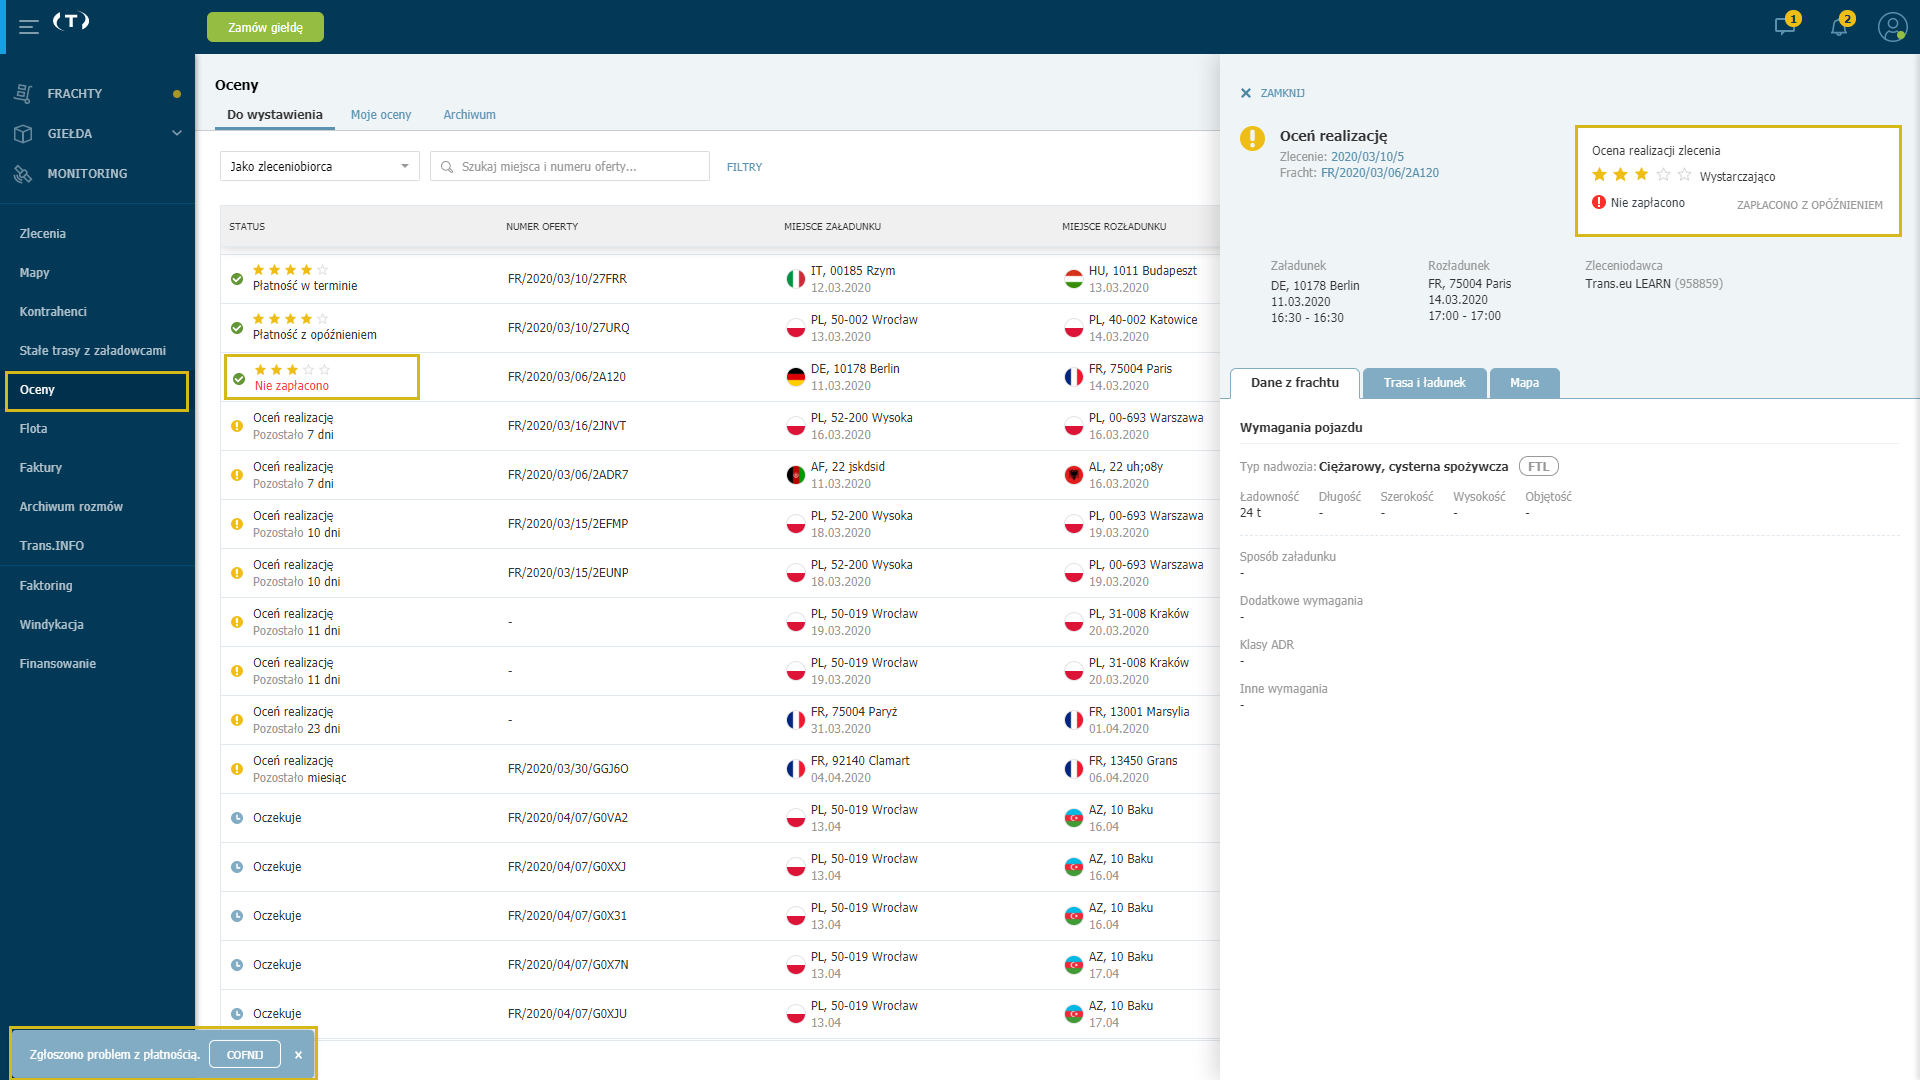The height and width of the screenshot is (1080, 1920).
Task: Click the Frachty icon in sidebar
Action: 23,93
